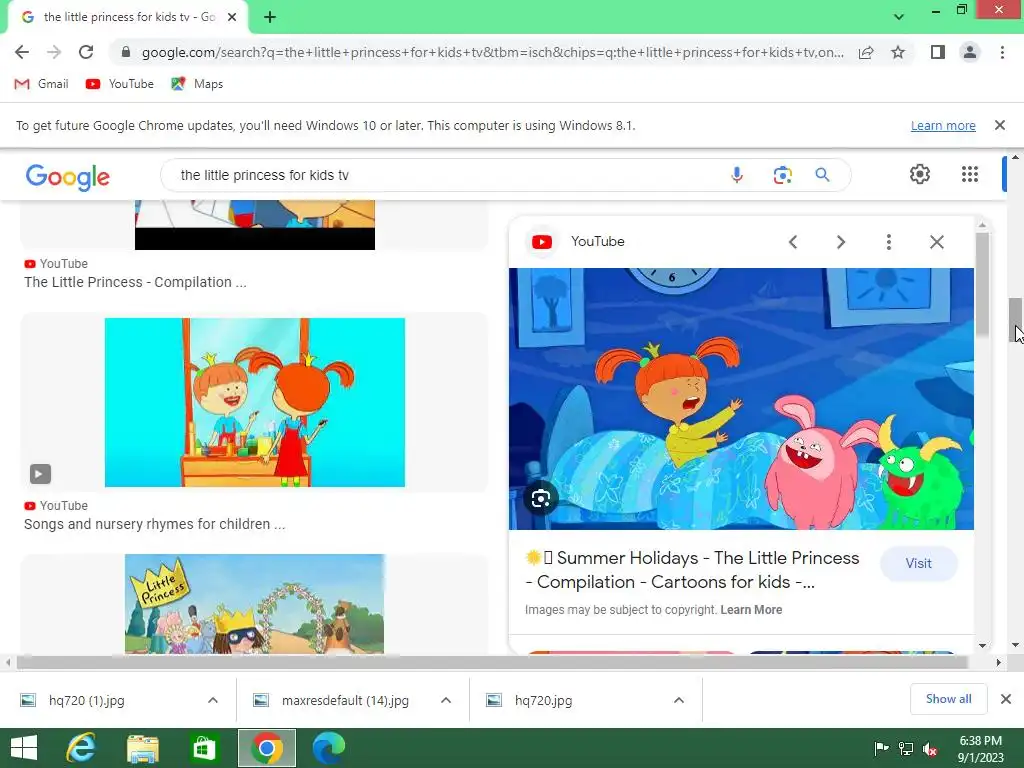Open Google quick settings gear
The height and width of the screenshot is (768, 1024).
(x=920, y=174)
